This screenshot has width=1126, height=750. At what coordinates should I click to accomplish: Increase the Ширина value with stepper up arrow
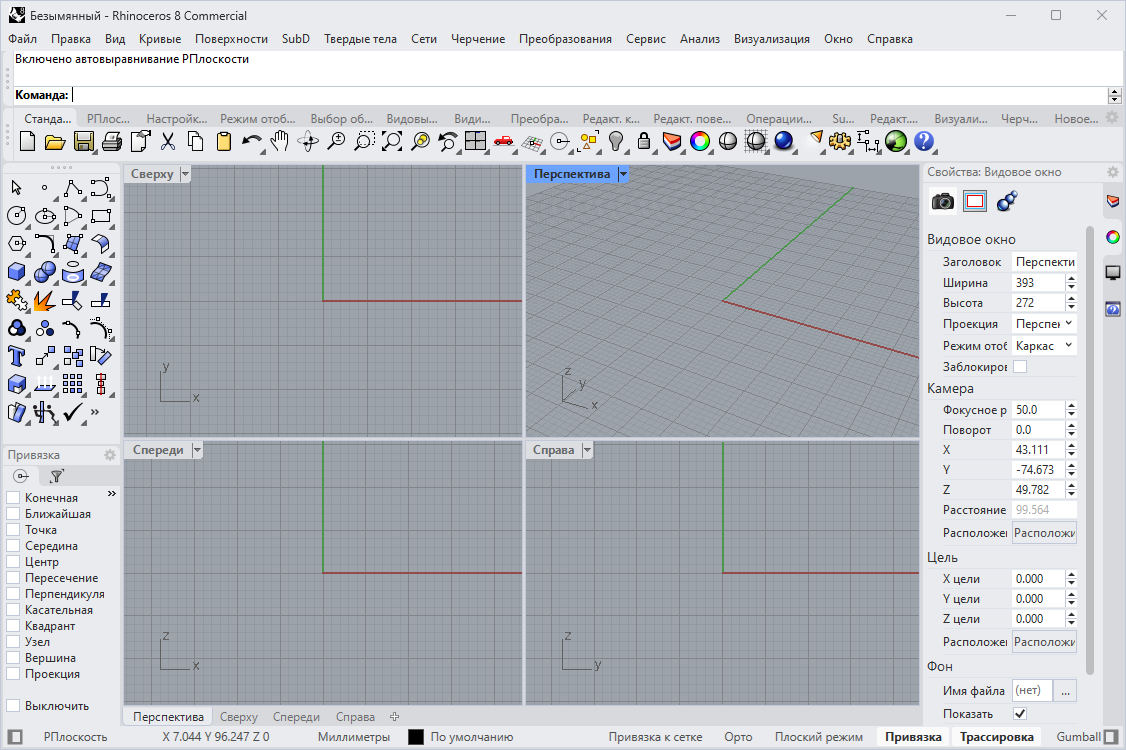pos(1071,278)
